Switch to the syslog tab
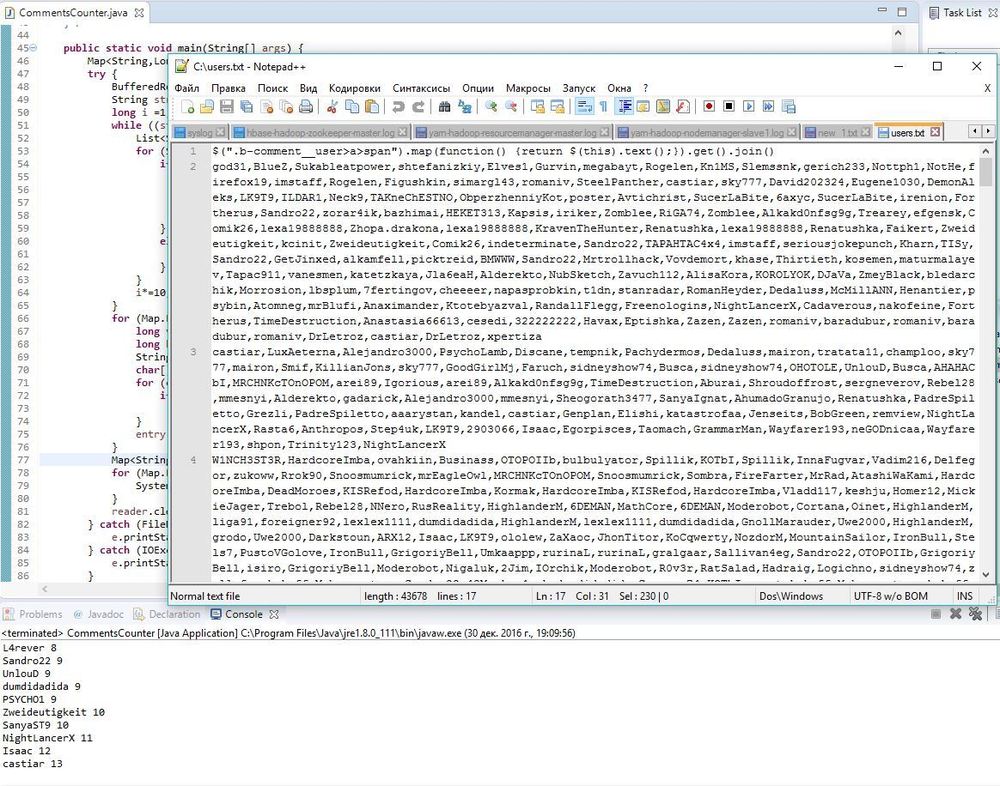The height and width of the screenshot is (786, 1000). (194, 132)
